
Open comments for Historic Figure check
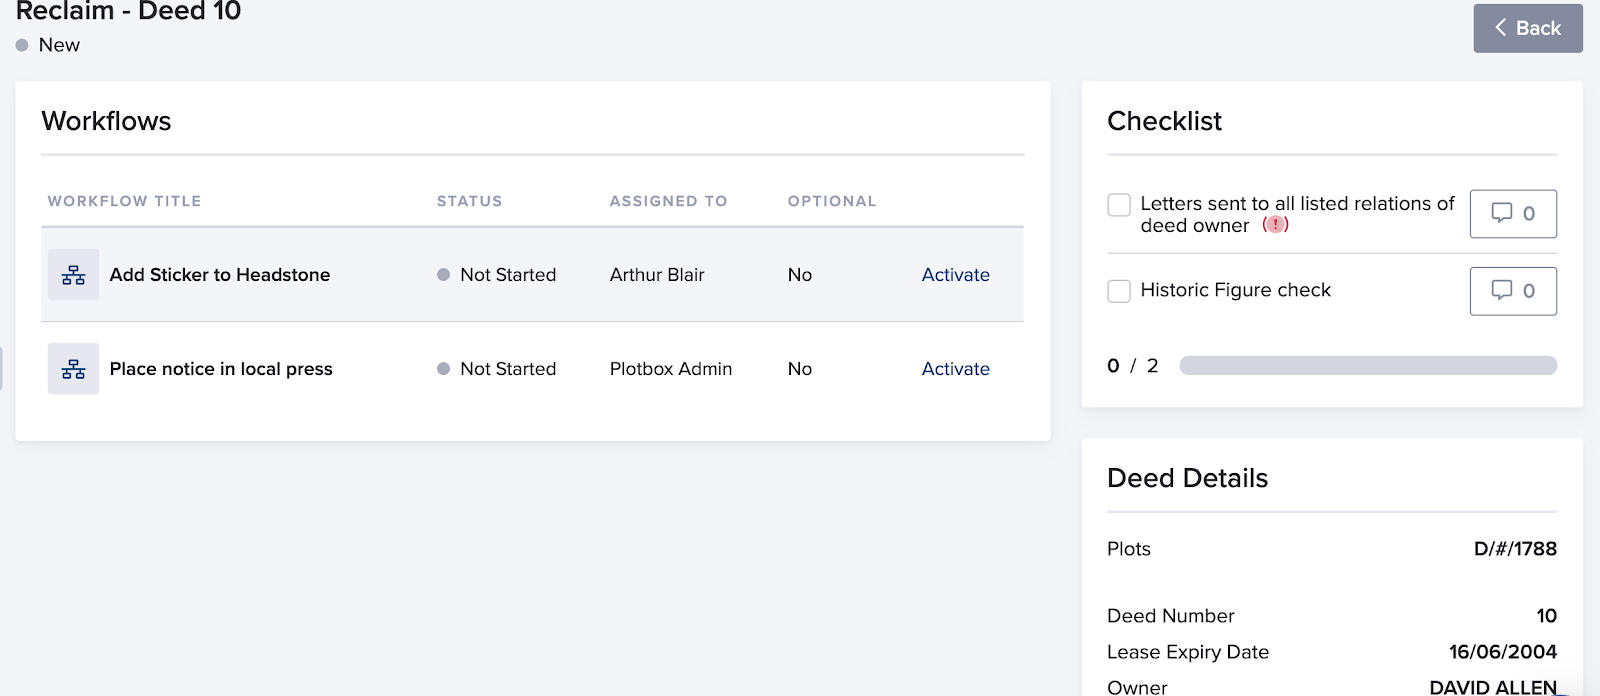pos(1512,291)
